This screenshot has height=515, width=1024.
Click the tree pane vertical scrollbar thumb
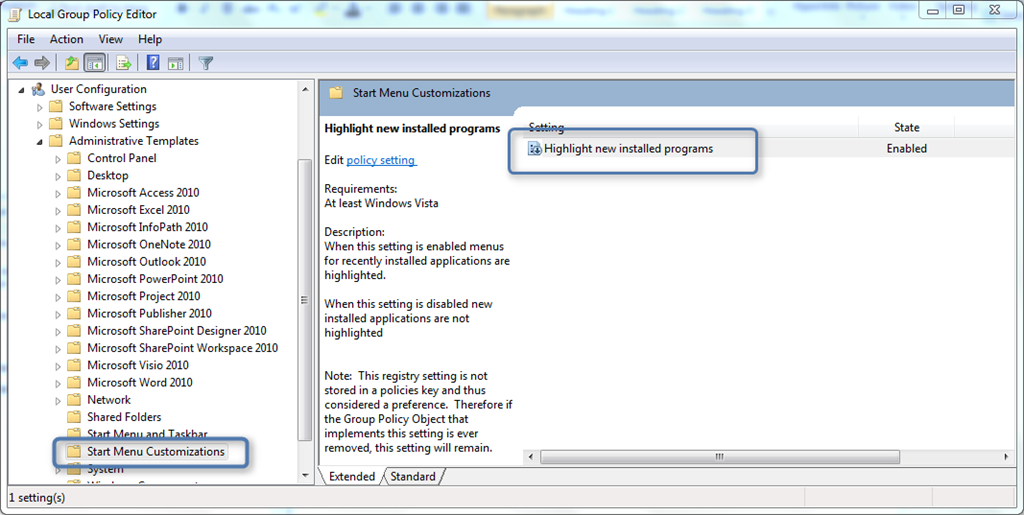pyautogui.click(x=304, y=300)
